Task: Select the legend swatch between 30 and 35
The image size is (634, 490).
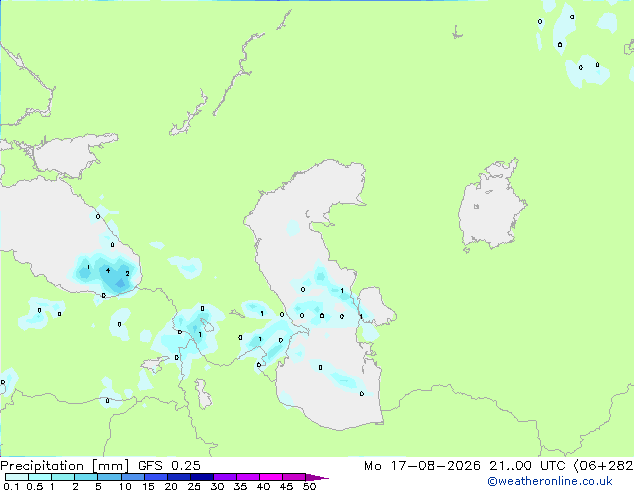Action: [224, 477]
